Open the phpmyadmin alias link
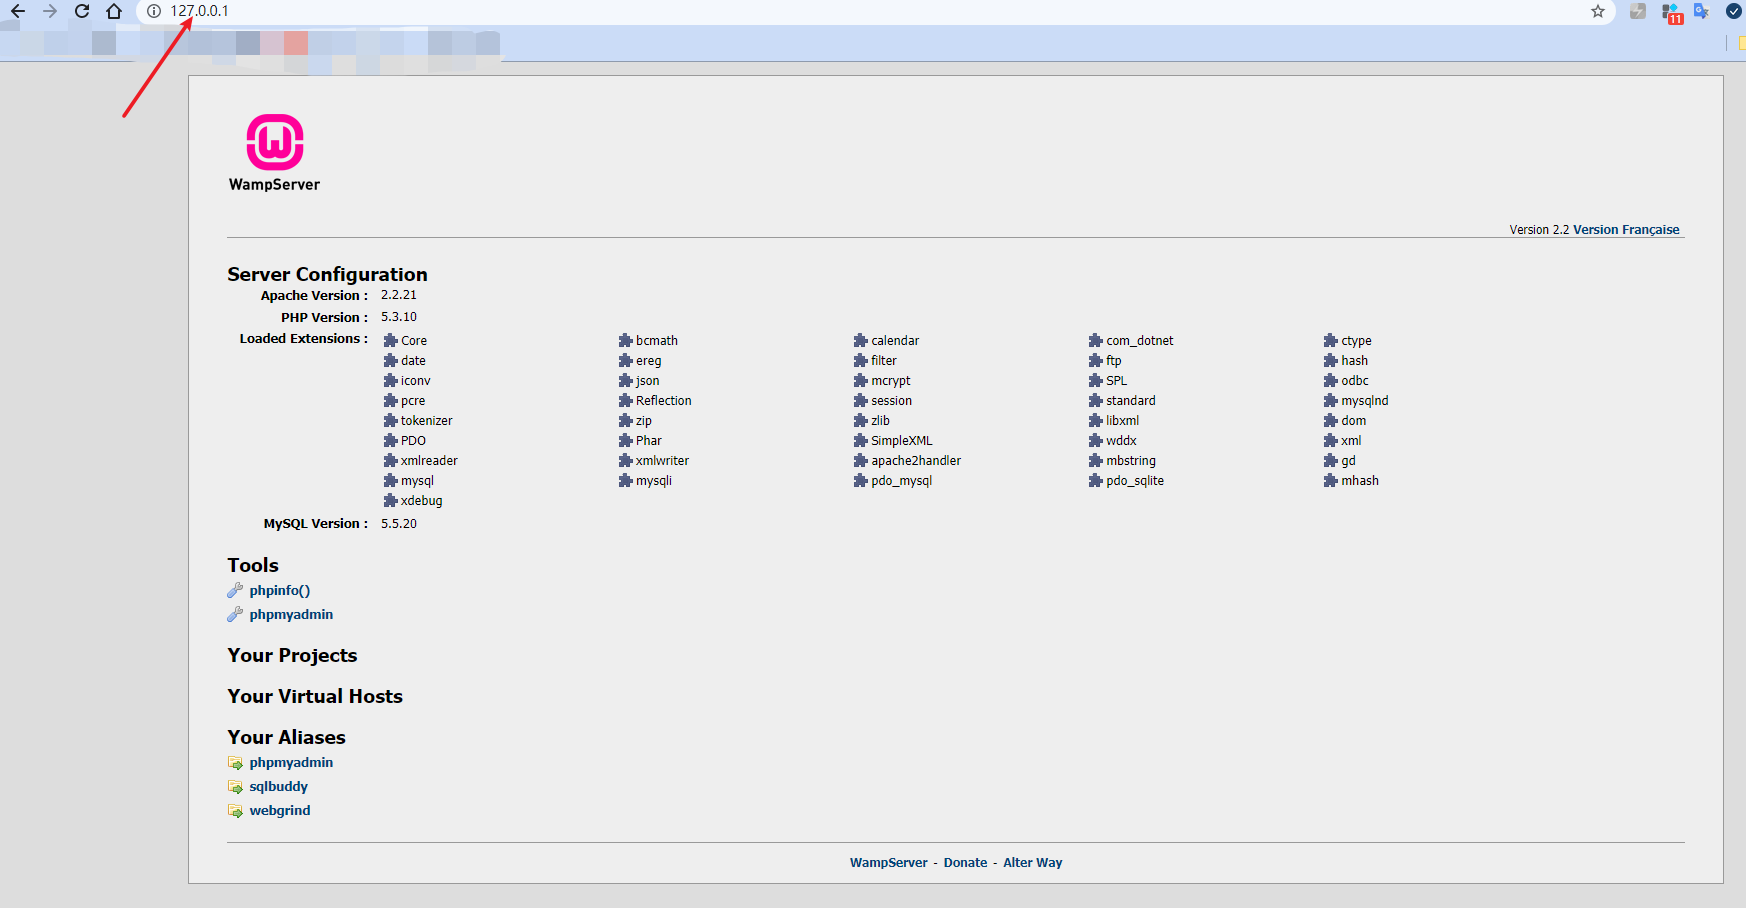 point(291,763)
